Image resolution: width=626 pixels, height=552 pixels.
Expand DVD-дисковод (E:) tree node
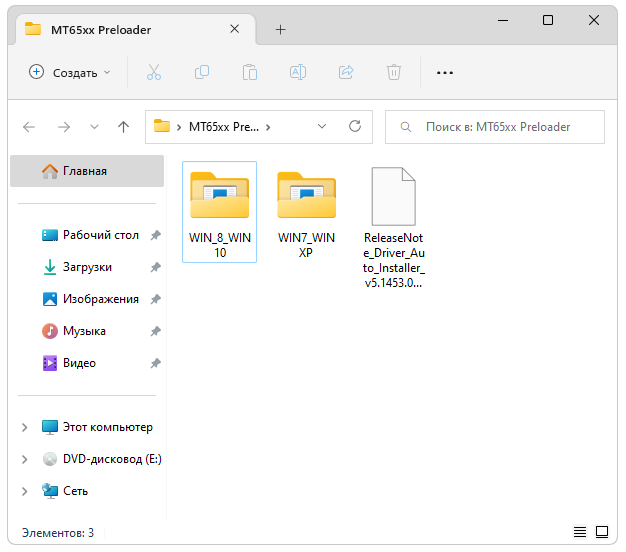click(x=24, y=459)
